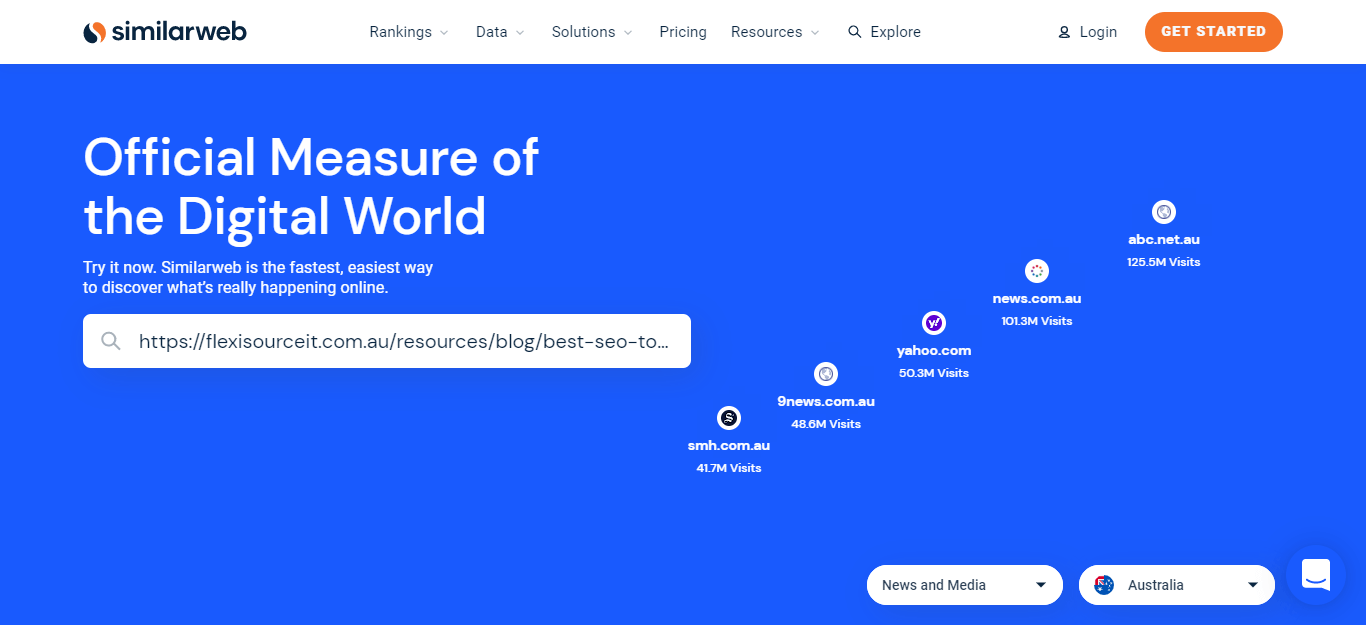Click the 50.3M Visits text
This screenshot has height=625, width=1366.
pyautogui.click(x=934, y=373)
